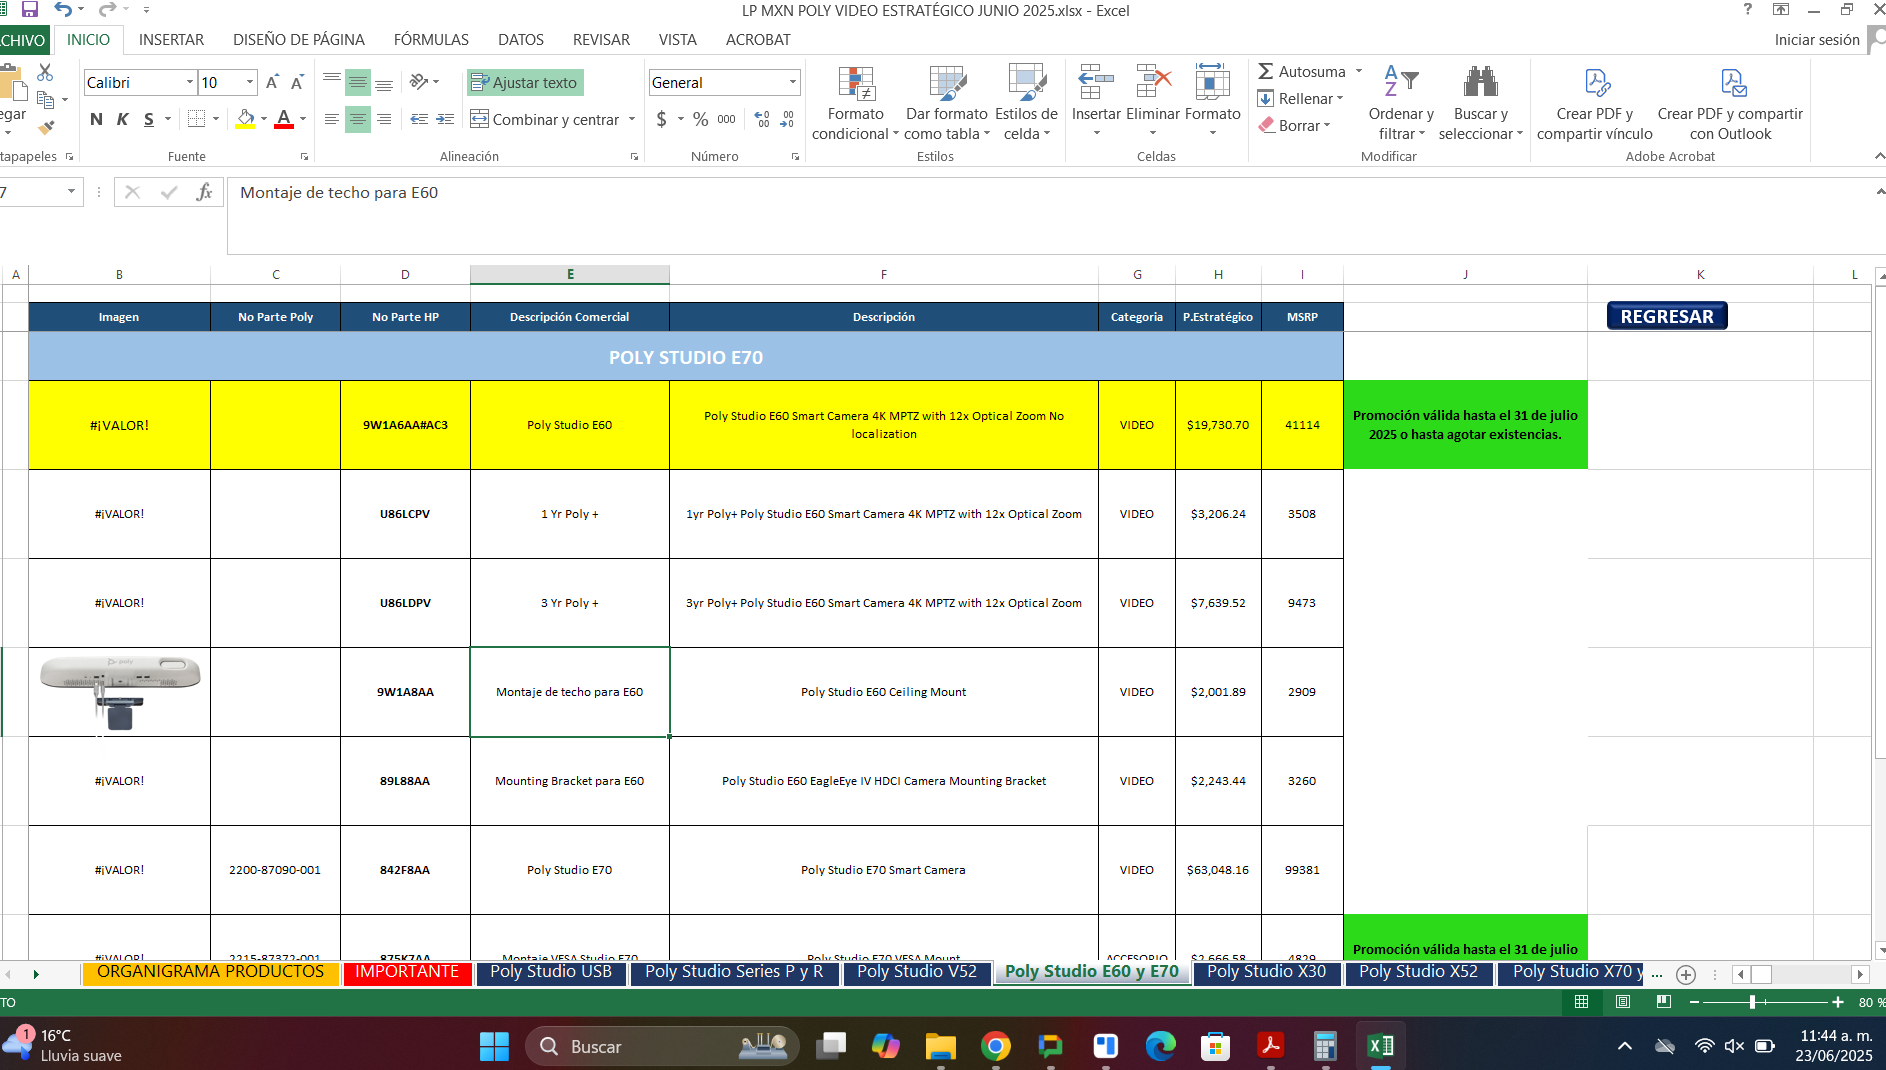Open the INSERTAR ribbon tab
This screenshot has height=1070, width=1886.
coord(171,40)
